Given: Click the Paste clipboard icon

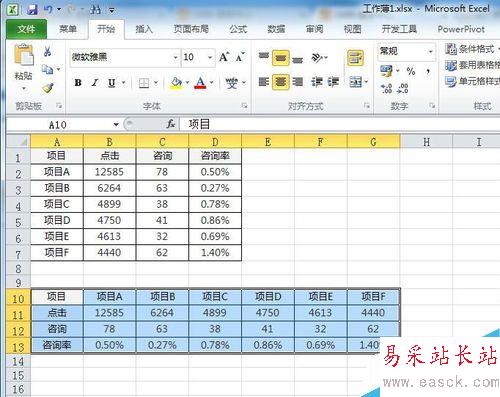Looking at the screenshot, I should click(x=23, y=54).
